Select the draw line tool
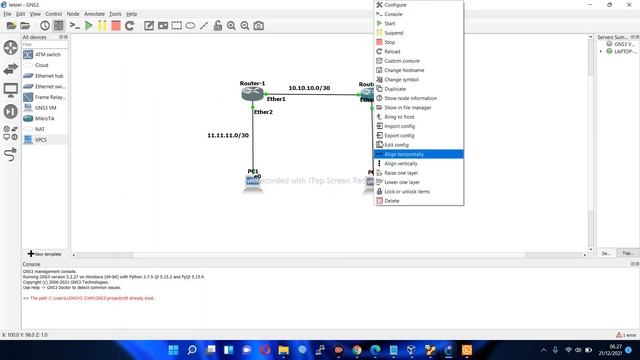Image resolution: width=640 pixels, height=360 pixels. pyautogui.click(x=204, y=26)
